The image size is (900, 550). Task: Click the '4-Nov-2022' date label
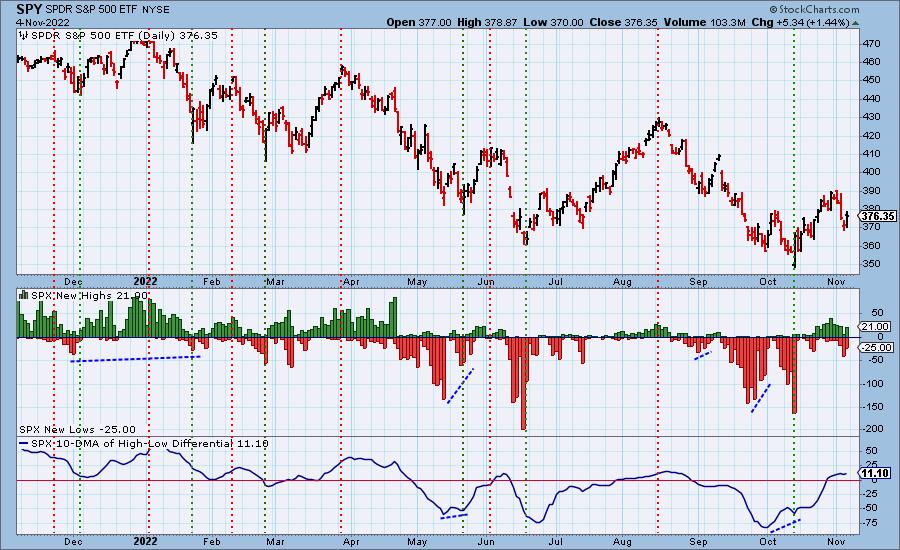(x=43, y=22)
